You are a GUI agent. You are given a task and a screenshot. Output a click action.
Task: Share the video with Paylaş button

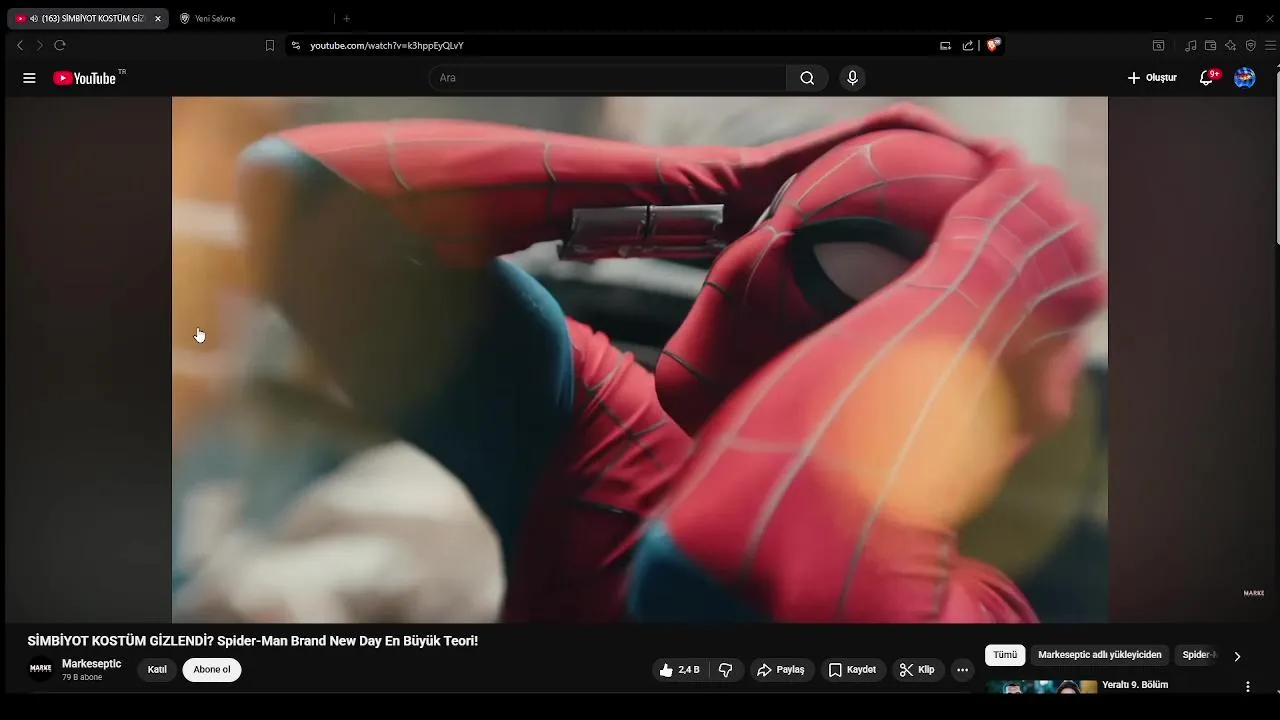tap(781, 670)
